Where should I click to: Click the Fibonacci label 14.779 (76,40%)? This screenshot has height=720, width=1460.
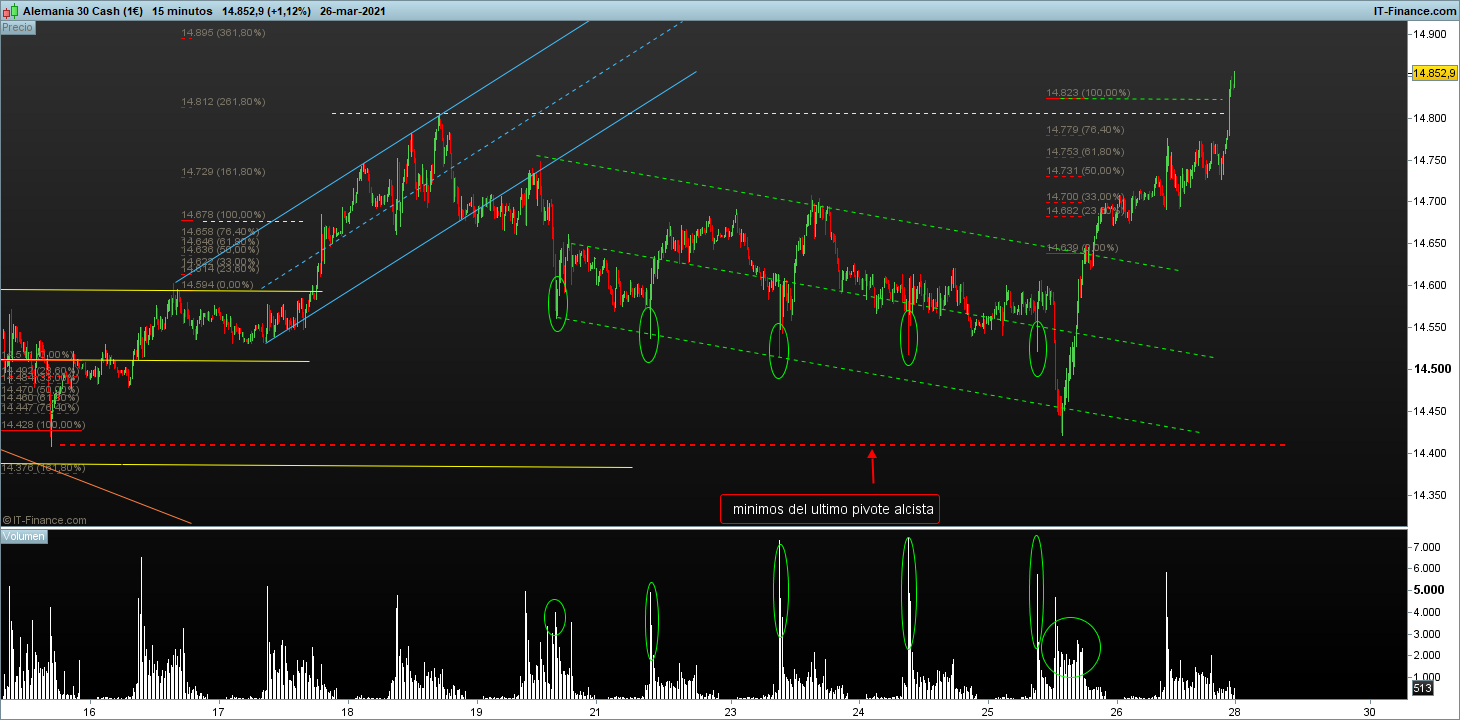1085,130
